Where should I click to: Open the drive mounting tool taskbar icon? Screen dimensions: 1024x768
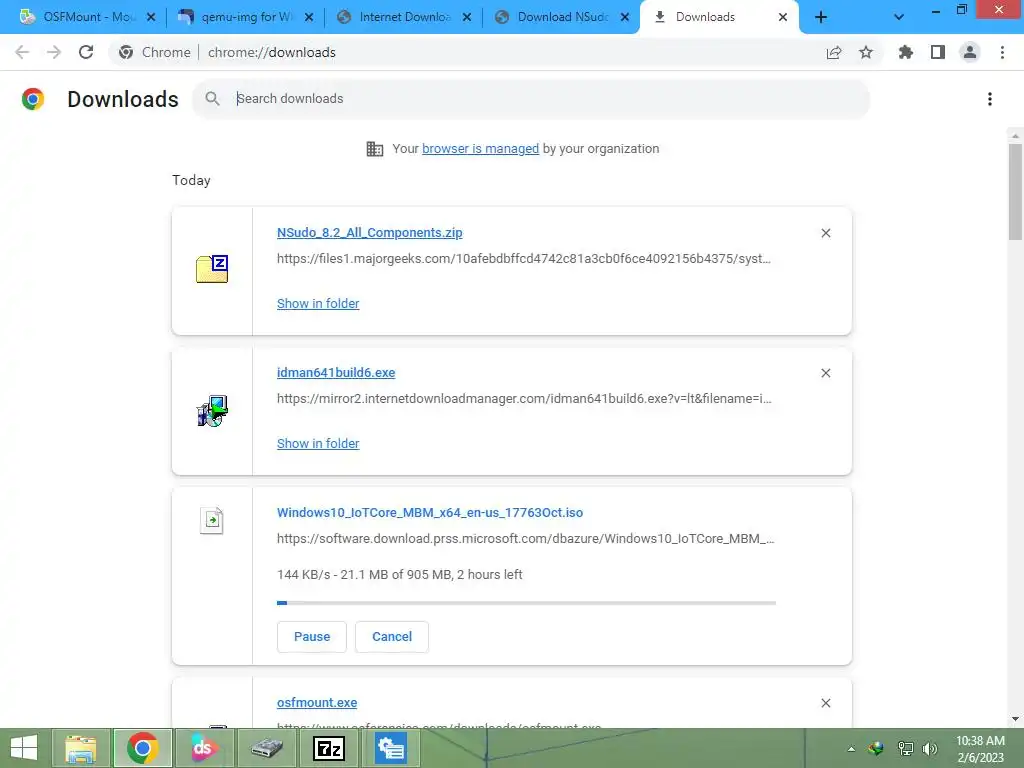pyautogui.click(x=267, y=748)
